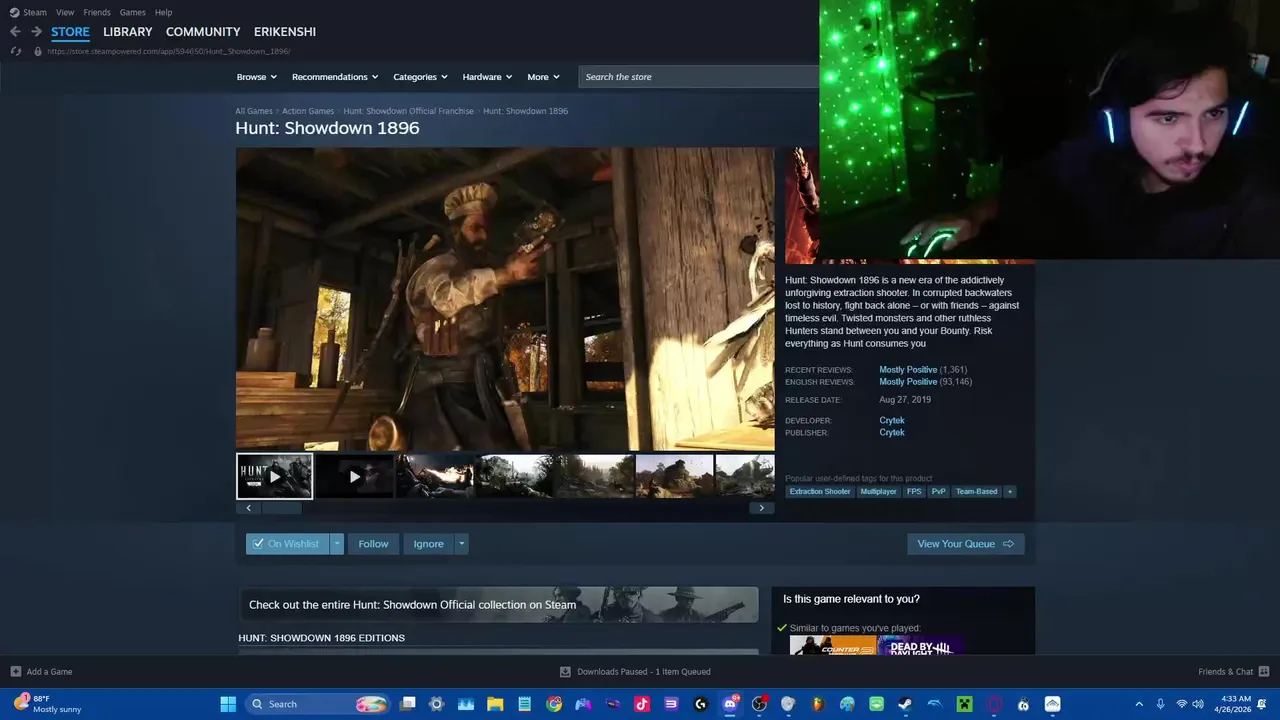Click the Steam logo menu
Image resolution: width=1280 pixels, height=720 pixels.
point(28,12)
